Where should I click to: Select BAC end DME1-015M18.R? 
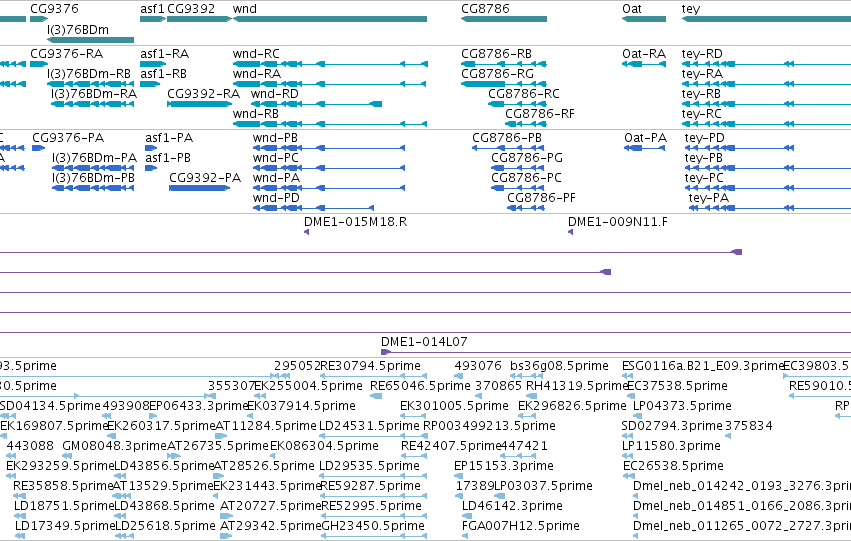pyautogui.click(x=355, y=222)
